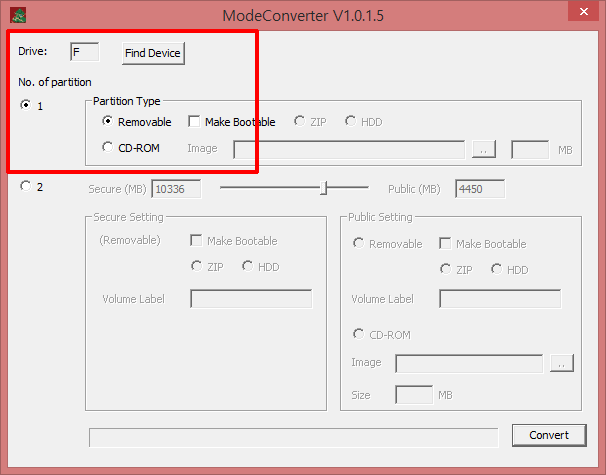The width and height of the screenshot is (606, 475).
Task: Click the Image path field next to CD-ROM
Action: pyautogui.click(x=349, y=149)
